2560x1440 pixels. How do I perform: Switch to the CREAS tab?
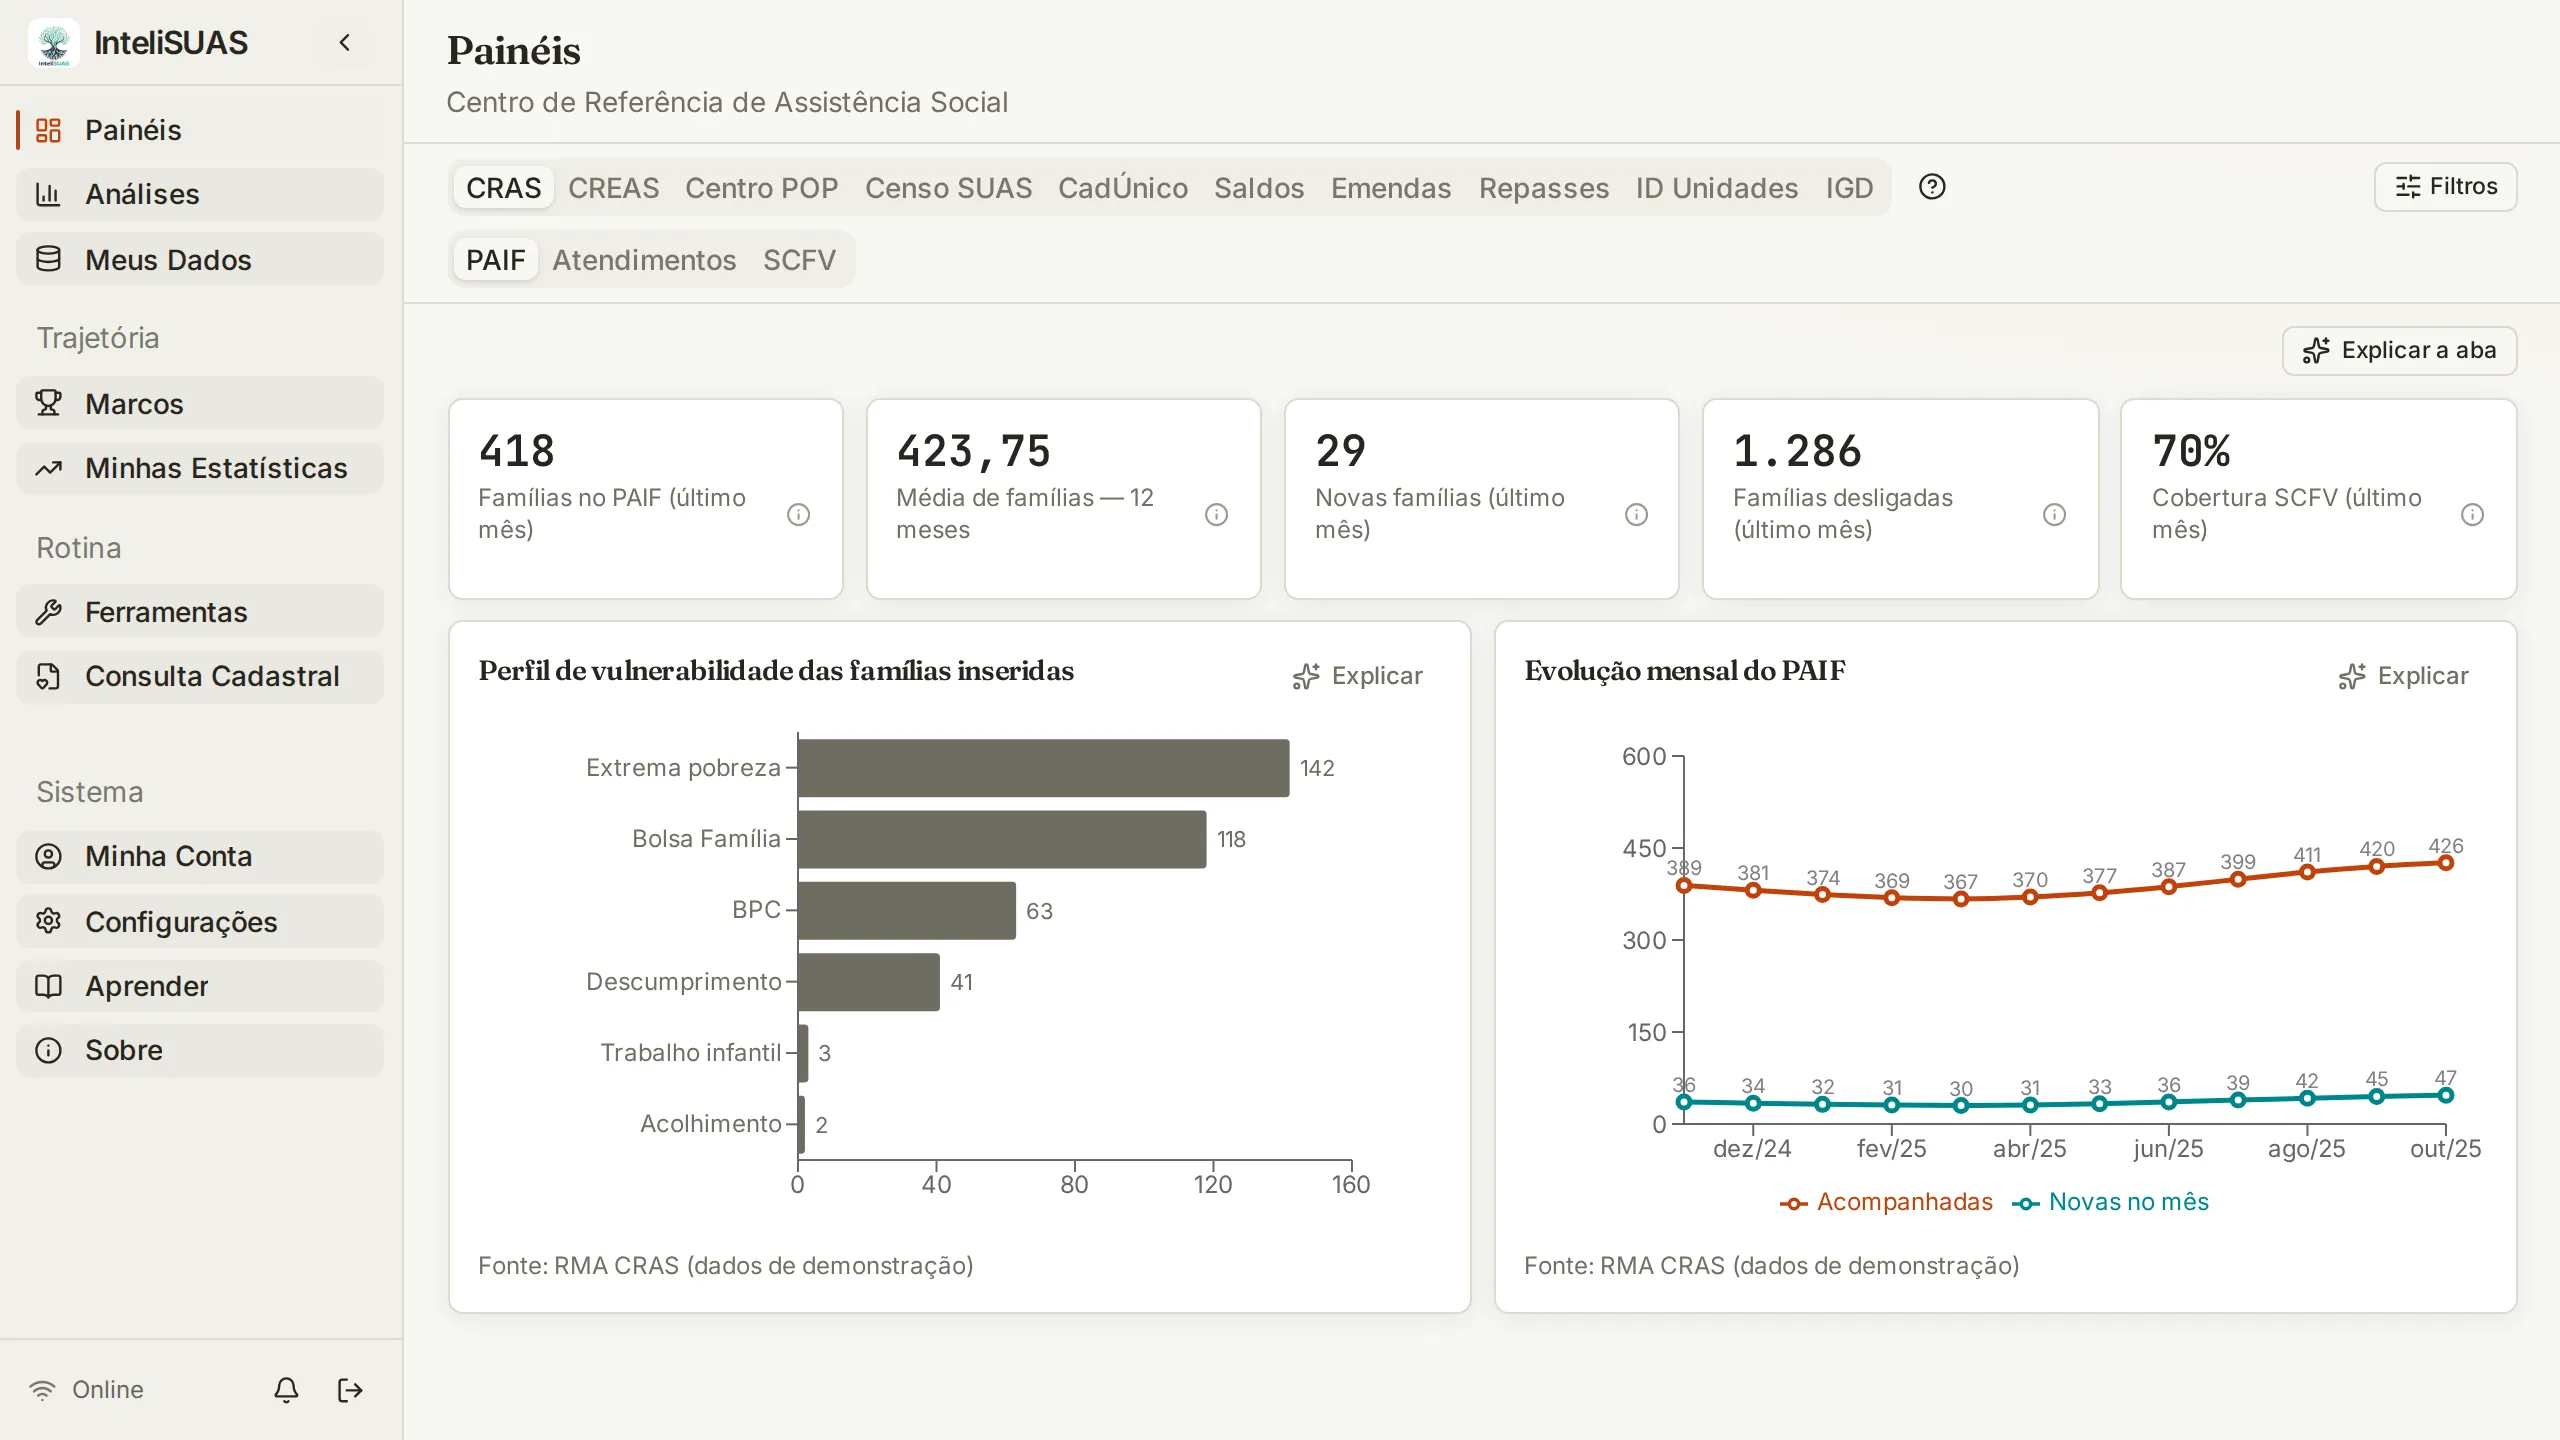click(x=613, y=188)
